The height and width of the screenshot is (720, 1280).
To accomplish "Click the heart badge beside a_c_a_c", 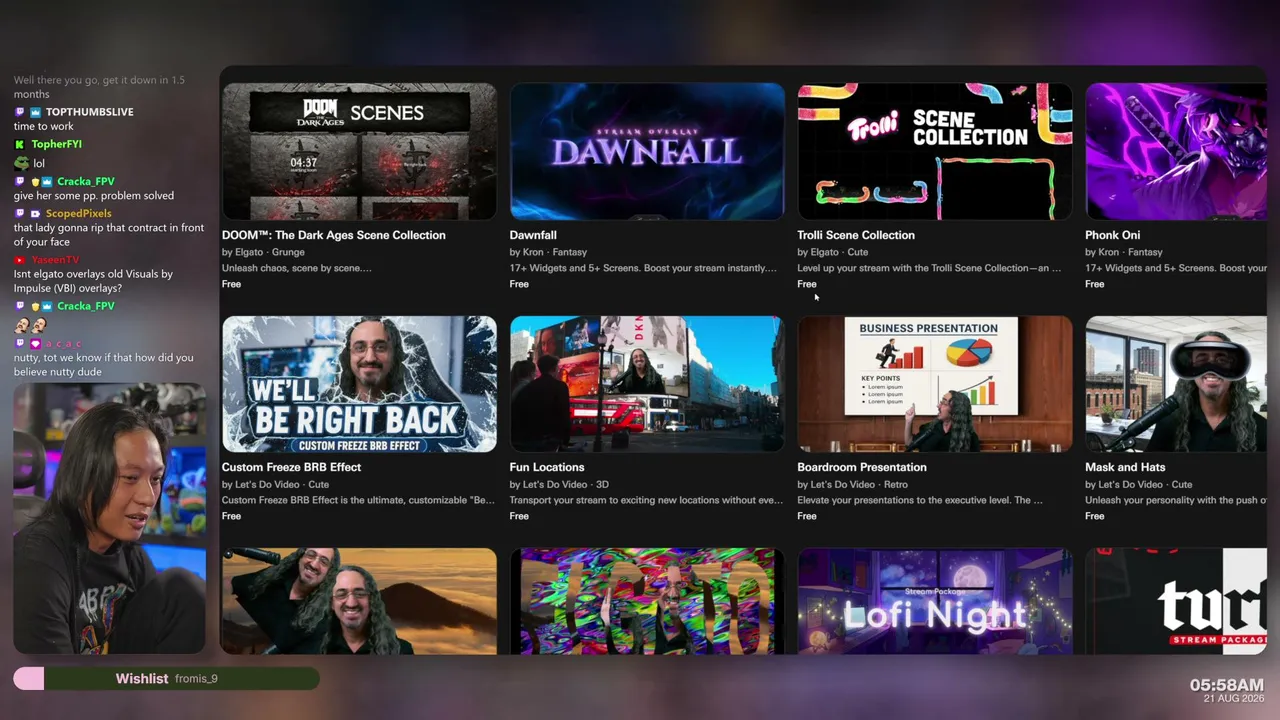I will (35, 344).
